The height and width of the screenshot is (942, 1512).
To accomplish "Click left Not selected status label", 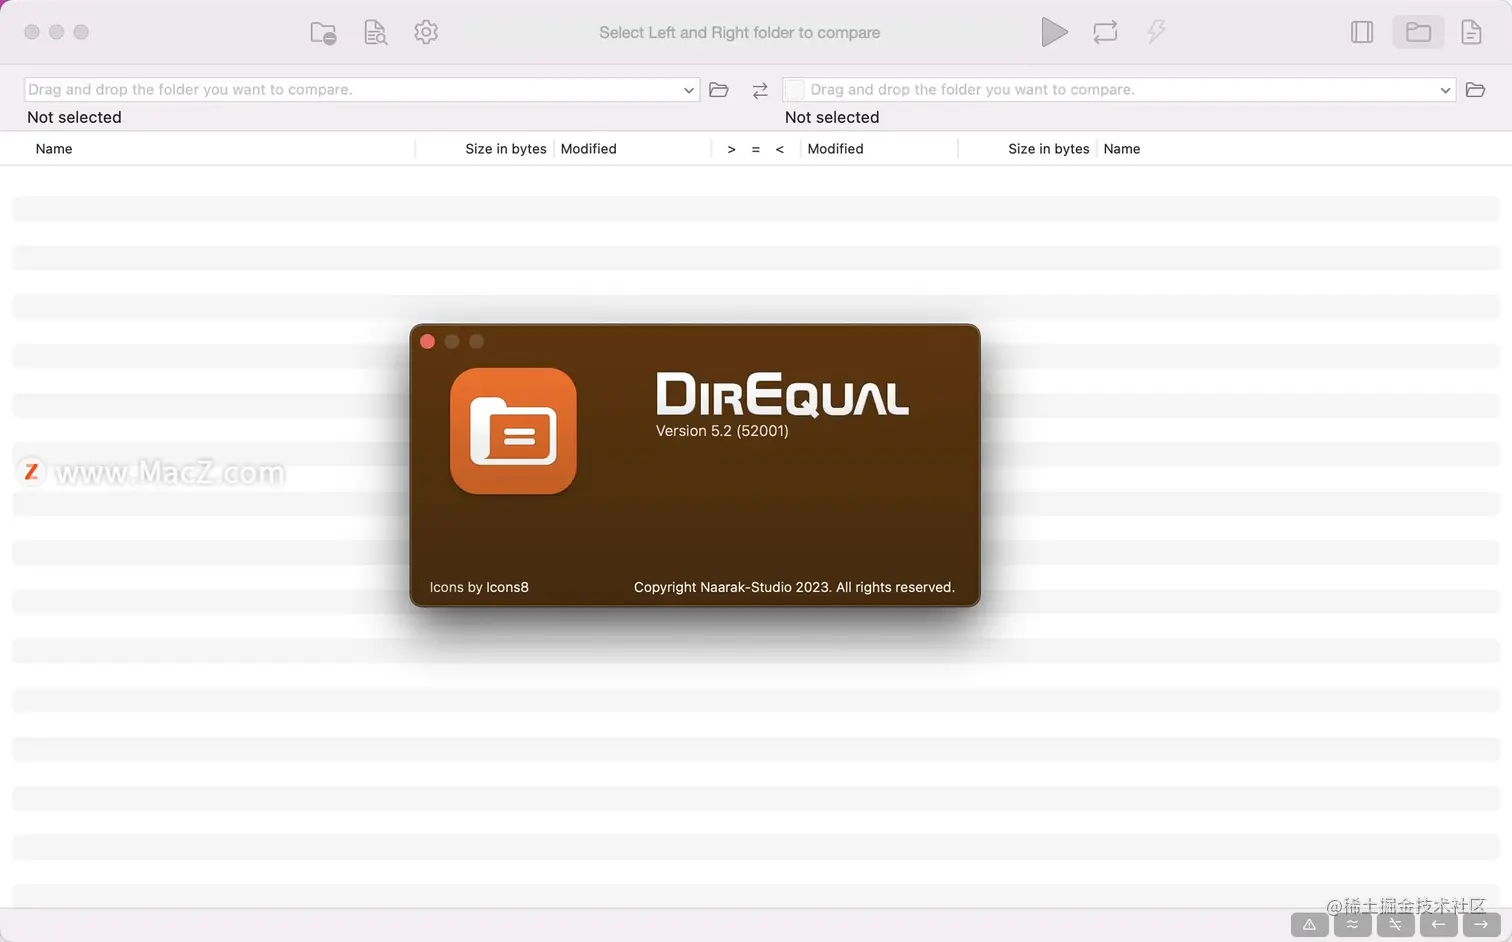I will click(74, 117).
